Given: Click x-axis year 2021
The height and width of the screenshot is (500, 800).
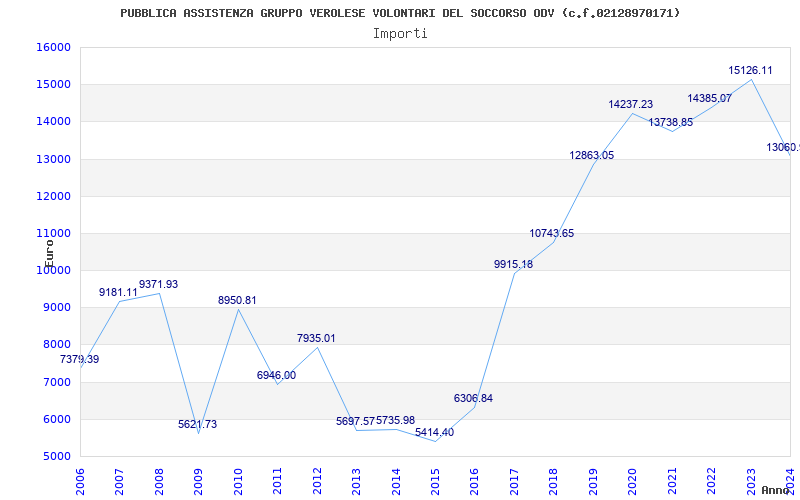Looking at the screenshot, I should pyautogui.click(x=672, y=480).
